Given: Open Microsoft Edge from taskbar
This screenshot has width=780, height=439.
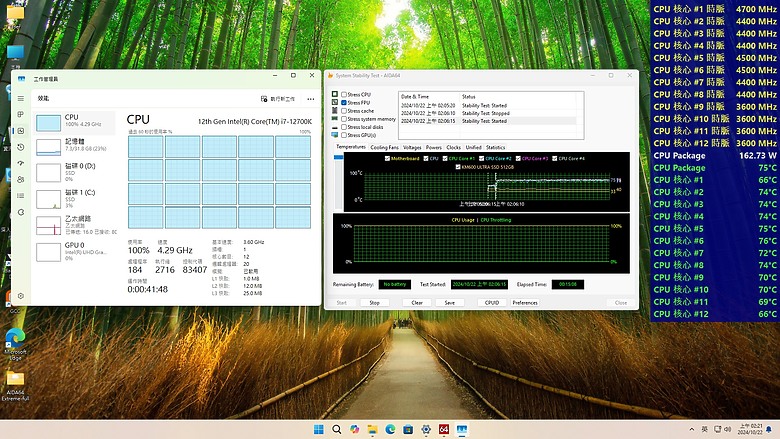Looking at the screenshot, I should tap(390, 430).
